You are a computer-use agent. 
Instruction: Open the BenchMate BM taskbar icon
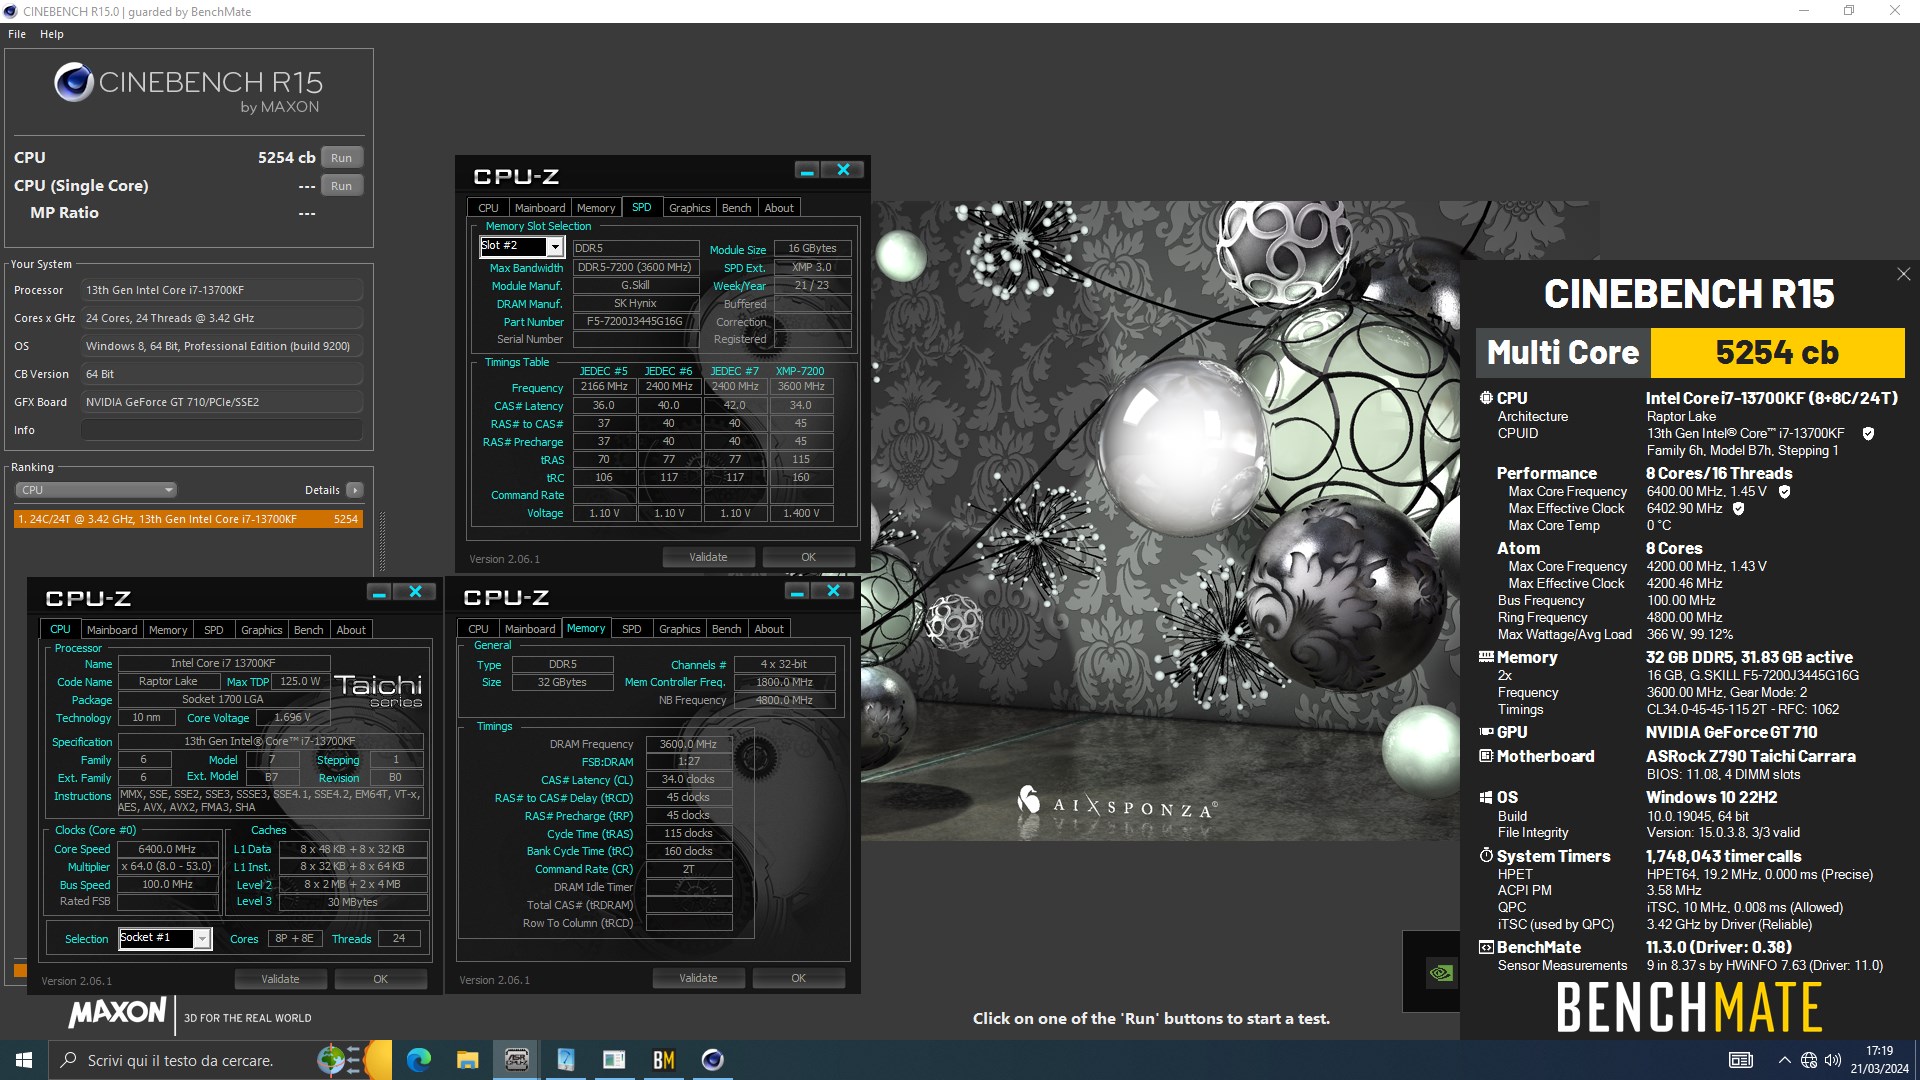point(664,1060)
